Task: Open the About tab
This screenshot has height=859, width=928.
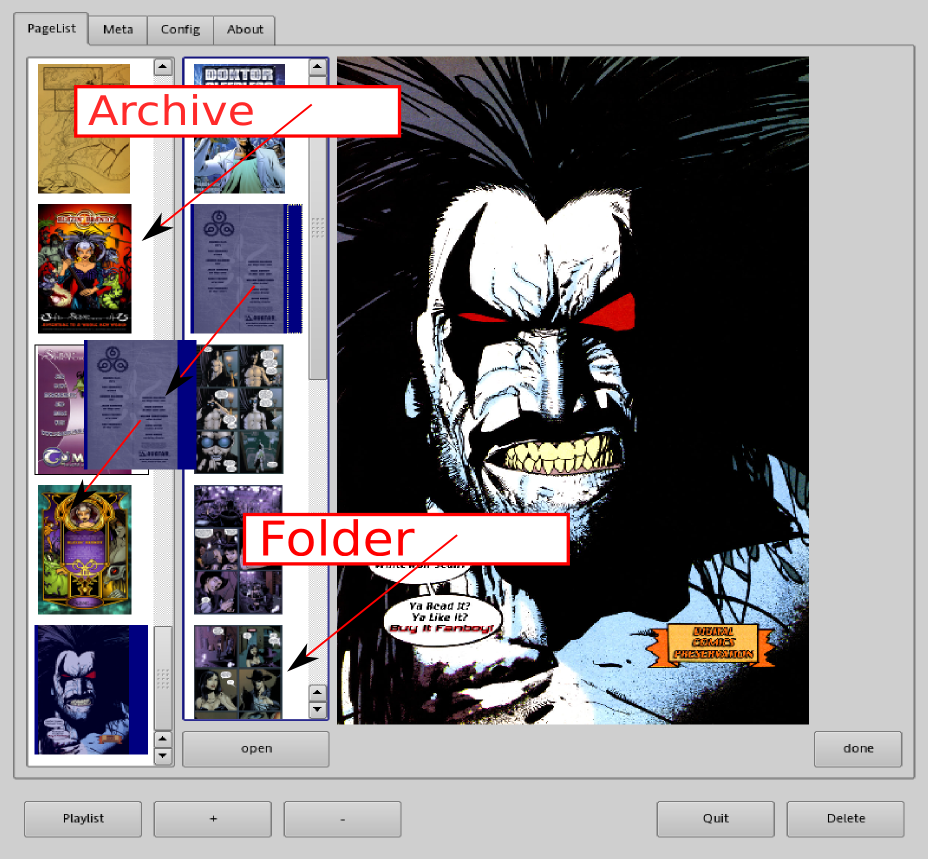Action: coord(244,30)
